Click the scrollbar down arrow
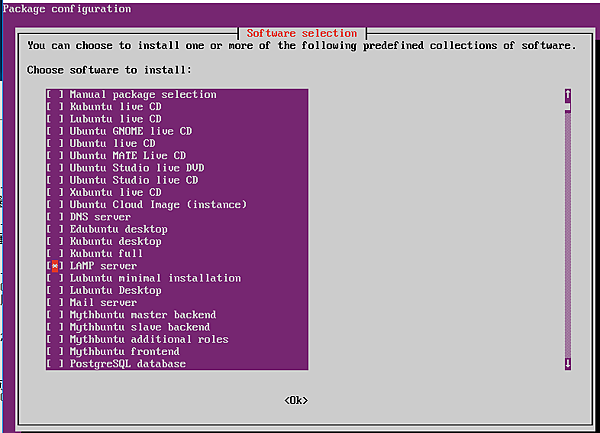The height and width of the screenshot is (433, 600). click(568, 363)
